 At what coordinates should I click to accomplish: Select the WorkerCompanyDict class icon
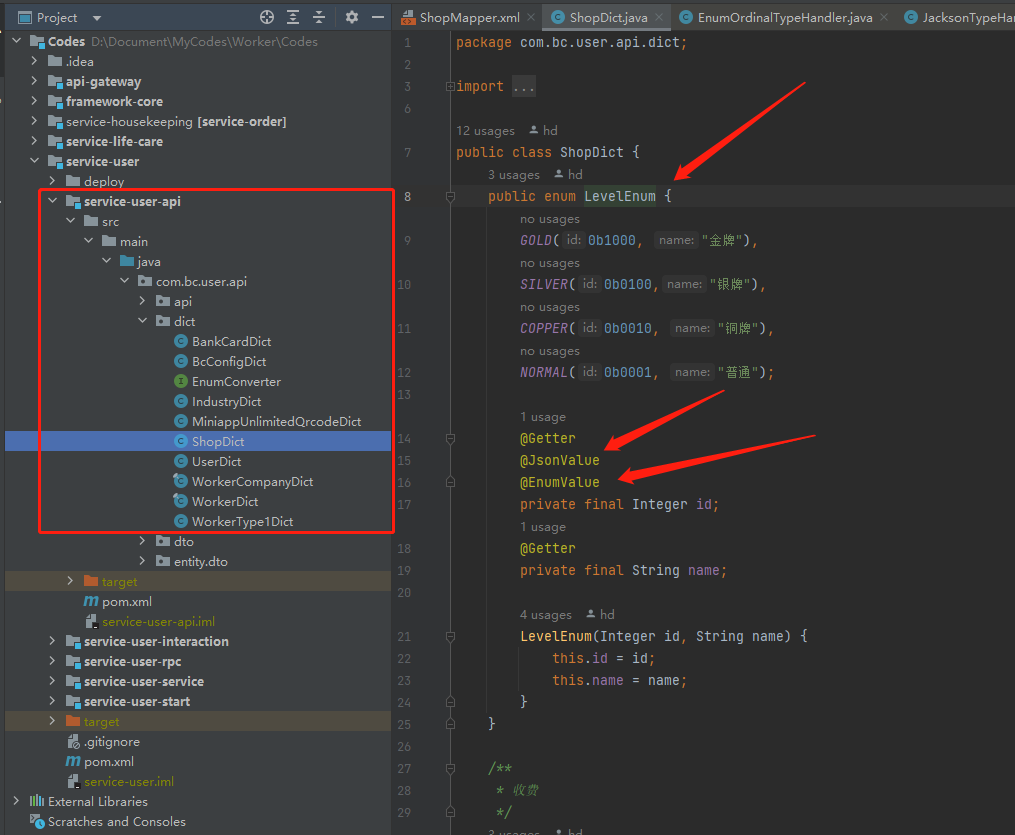point(181,481)
